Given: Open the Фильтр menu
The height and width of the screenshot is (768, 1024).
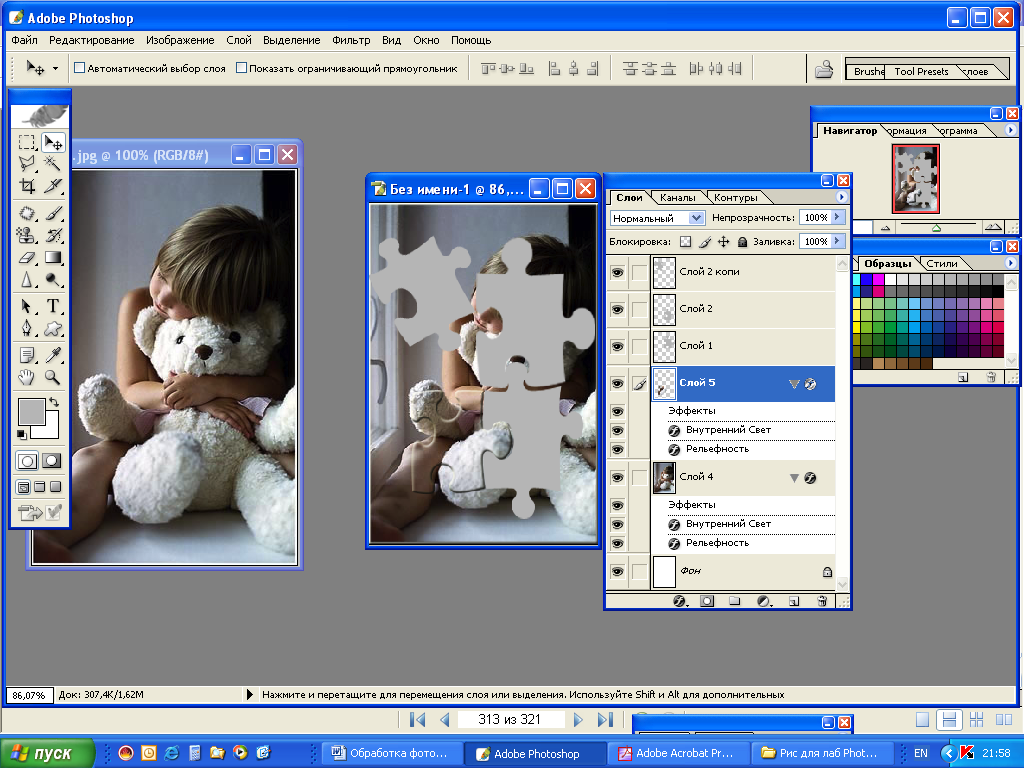Looking at the screenshot, I should click(x=351, y=40).
